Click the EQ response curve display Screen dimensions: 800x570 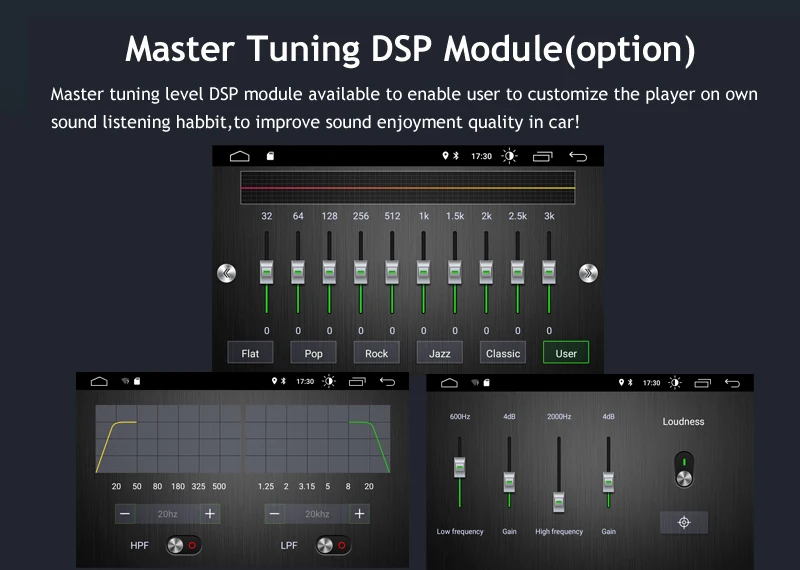tap(408, 188)
